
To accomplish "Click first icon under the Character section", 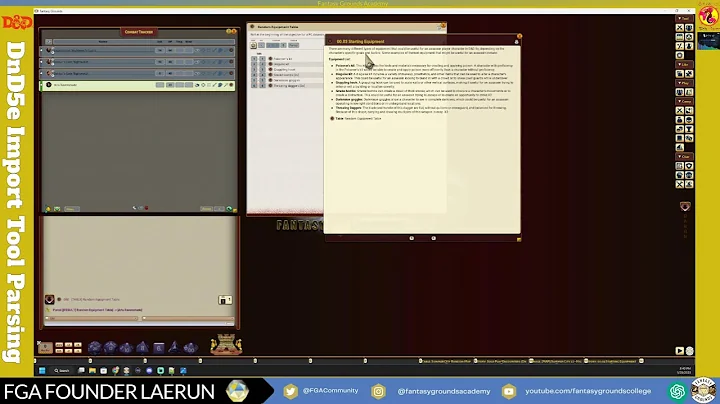I will [680, 166].
